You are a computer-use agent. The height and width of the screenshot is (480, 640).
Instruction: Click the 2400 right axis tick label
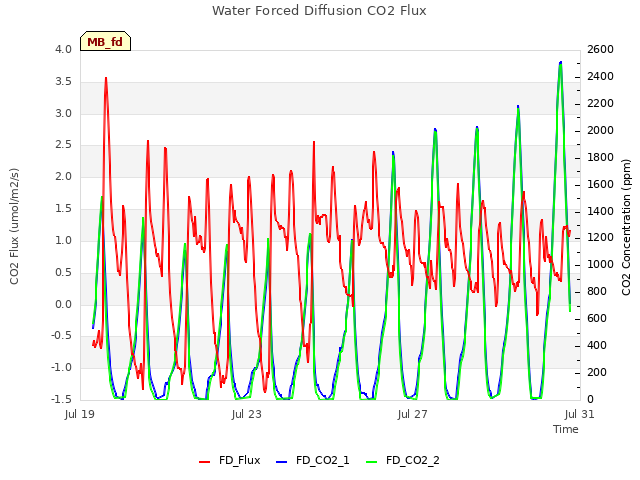pos(600,76)
